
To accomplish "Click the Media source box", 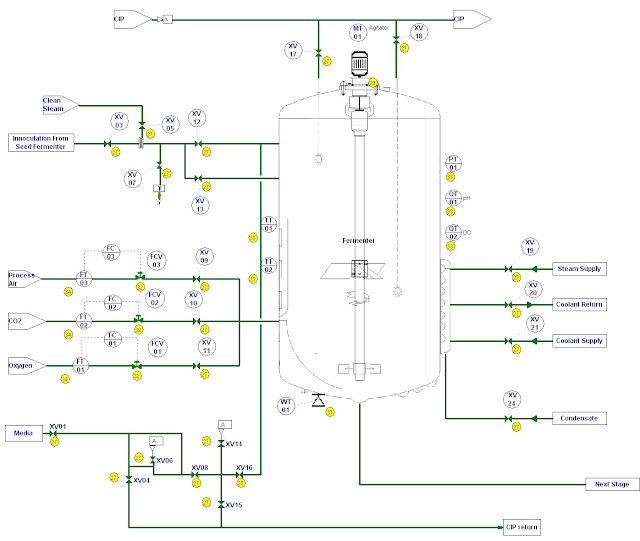I will point(24,433).
